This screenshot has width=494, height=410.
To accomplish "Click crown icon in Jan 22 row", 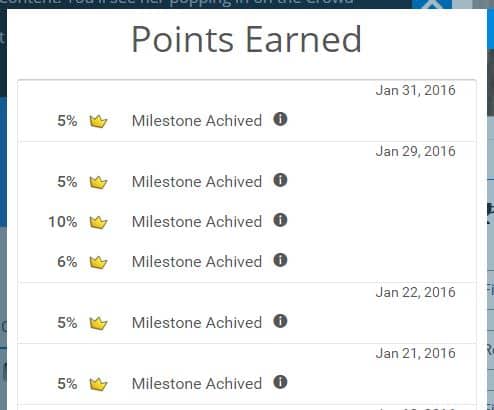I will click(x=98, y=323).
